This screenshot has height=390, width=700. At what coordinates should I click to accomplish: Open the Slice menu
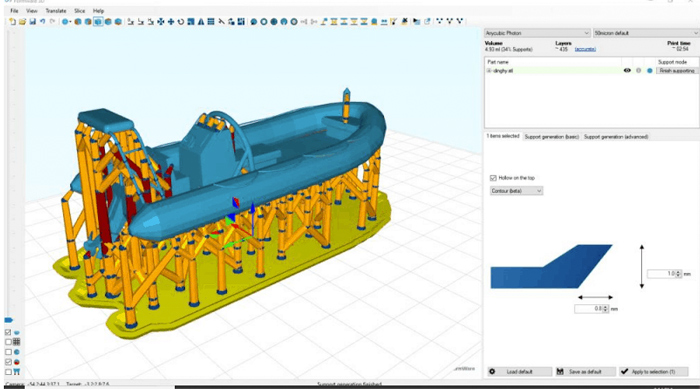click(x=79, y=11)
